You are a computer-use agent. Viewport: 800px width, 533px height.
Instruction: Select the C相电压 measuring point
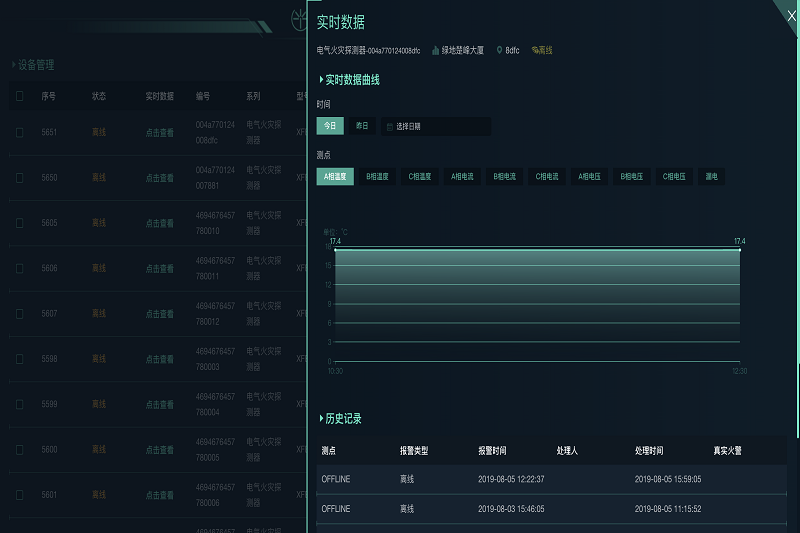673,176
